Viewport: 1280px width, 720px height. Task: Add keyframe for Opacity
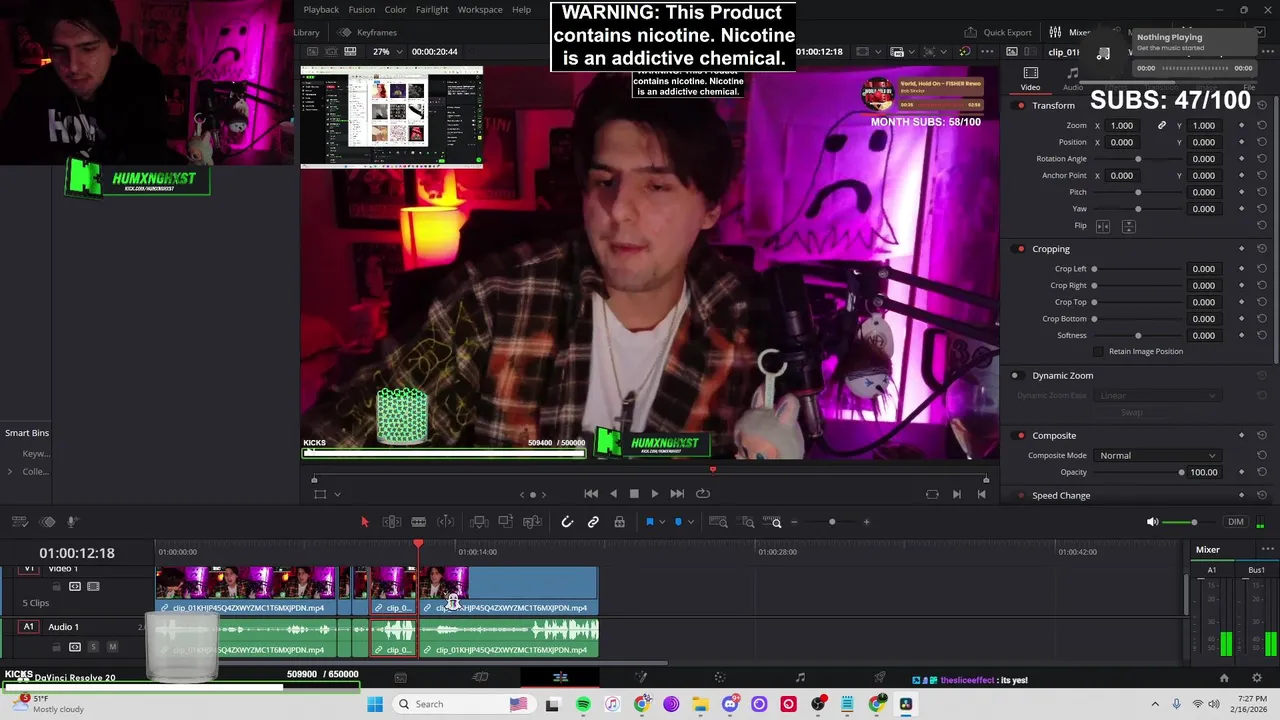coord(1241,473)
